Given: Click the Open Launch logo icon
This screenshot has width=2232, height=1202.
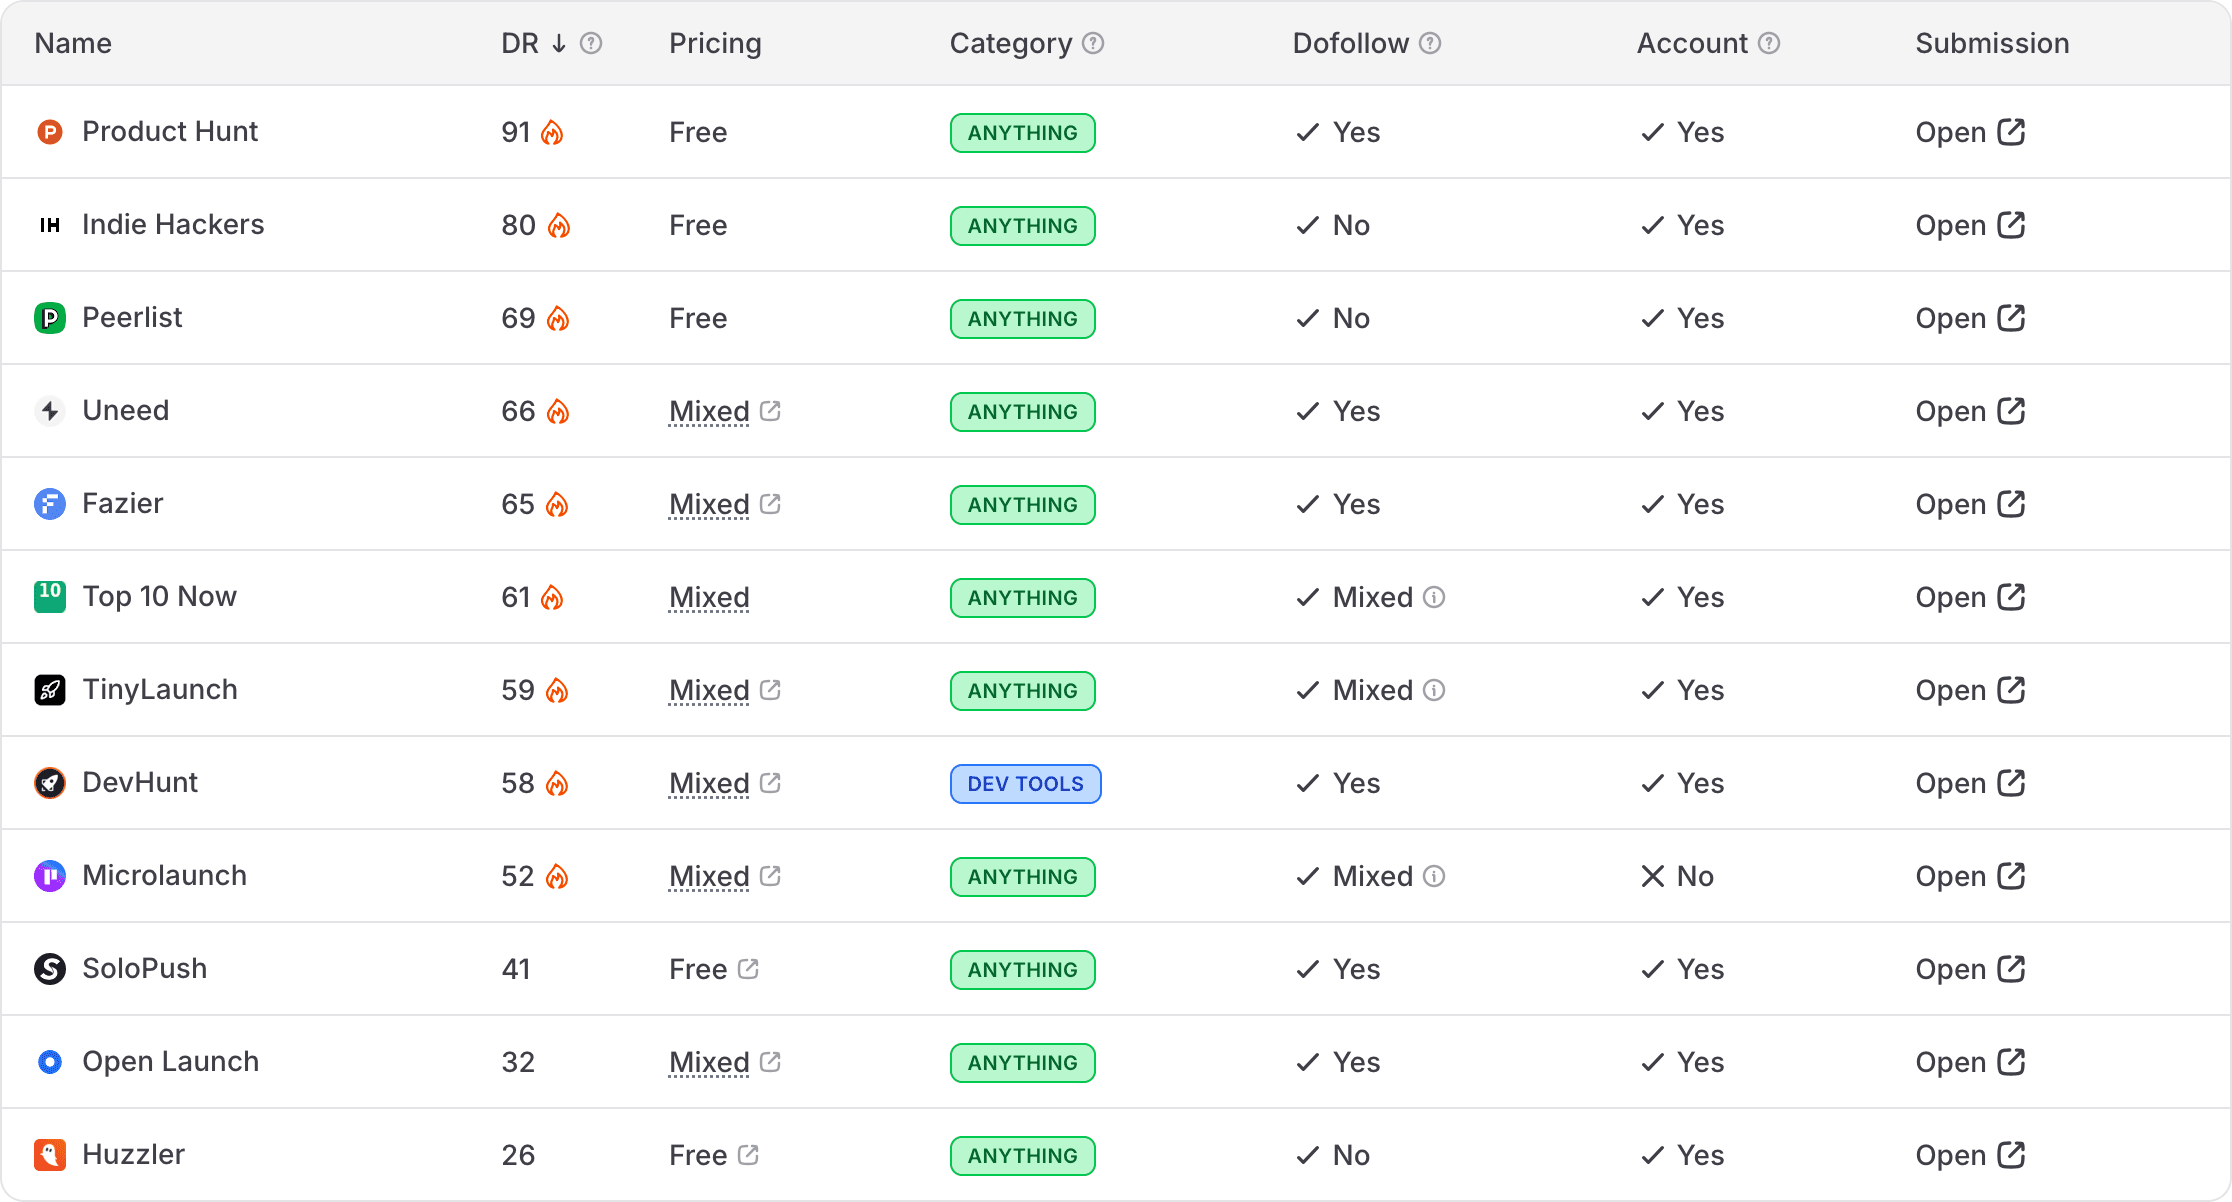Looking at the screenshot, I should coord(50,1062).
